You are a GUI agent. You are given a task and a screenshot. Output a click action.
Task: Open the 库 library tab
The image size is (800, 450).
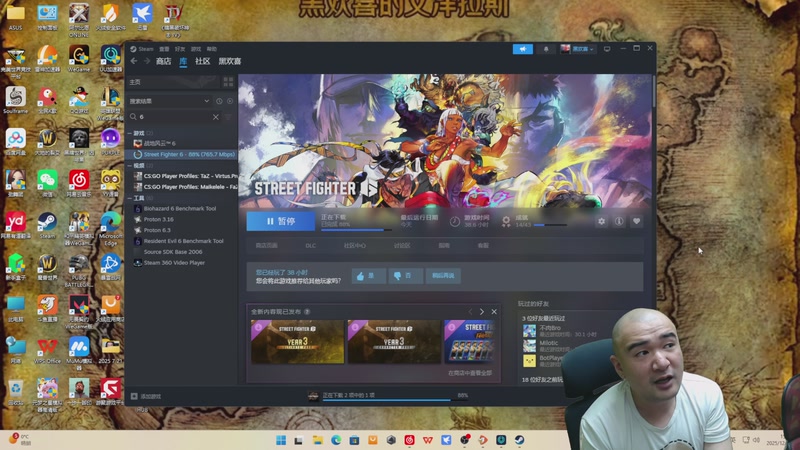point(183,61)
